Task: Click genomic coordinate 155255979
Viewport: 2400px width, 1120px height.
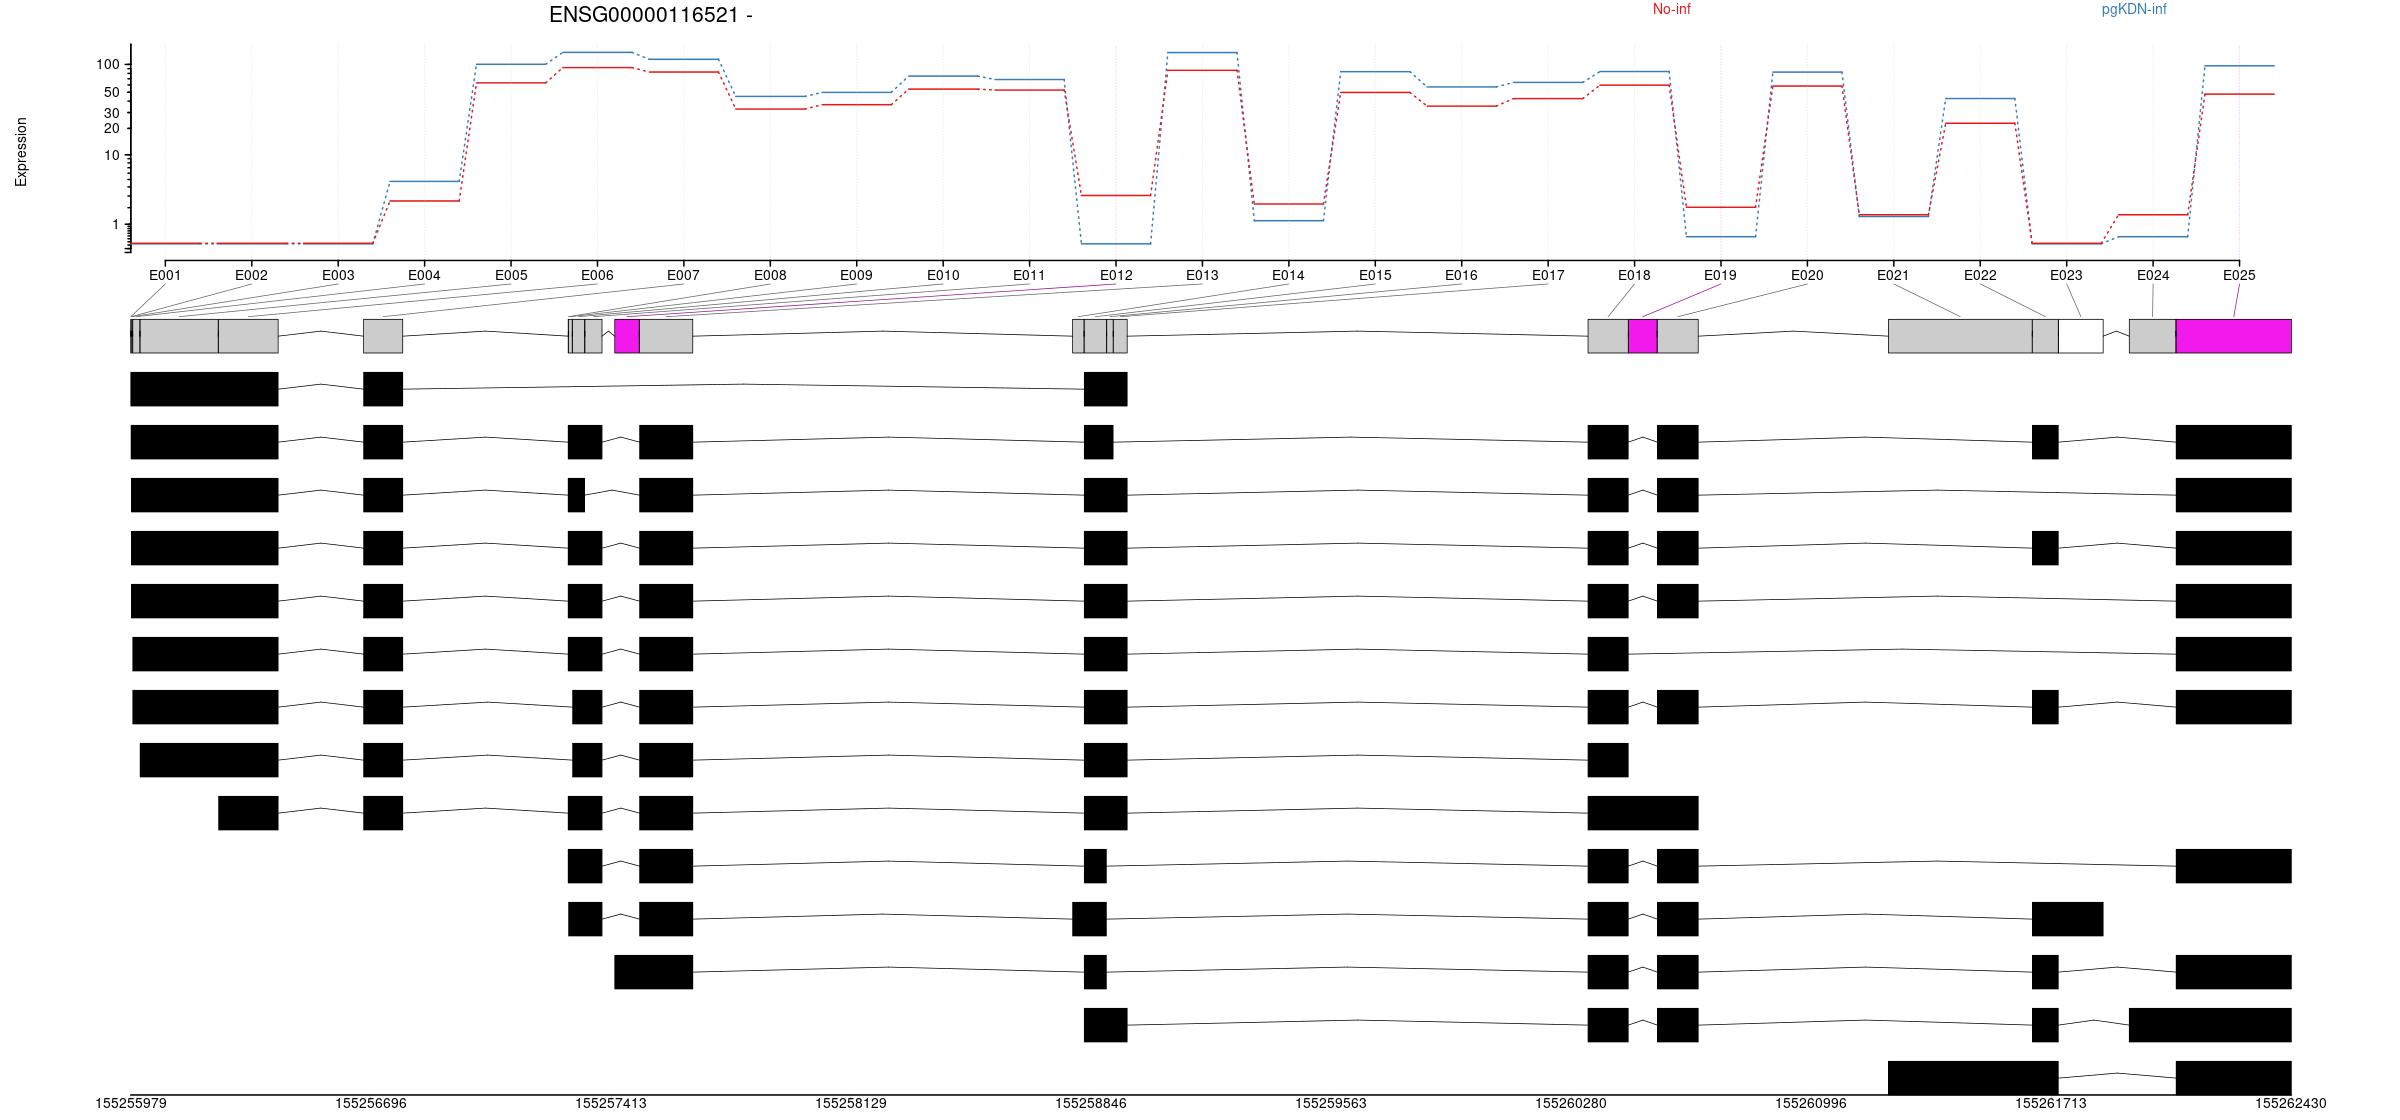Action: [131, 1104]
